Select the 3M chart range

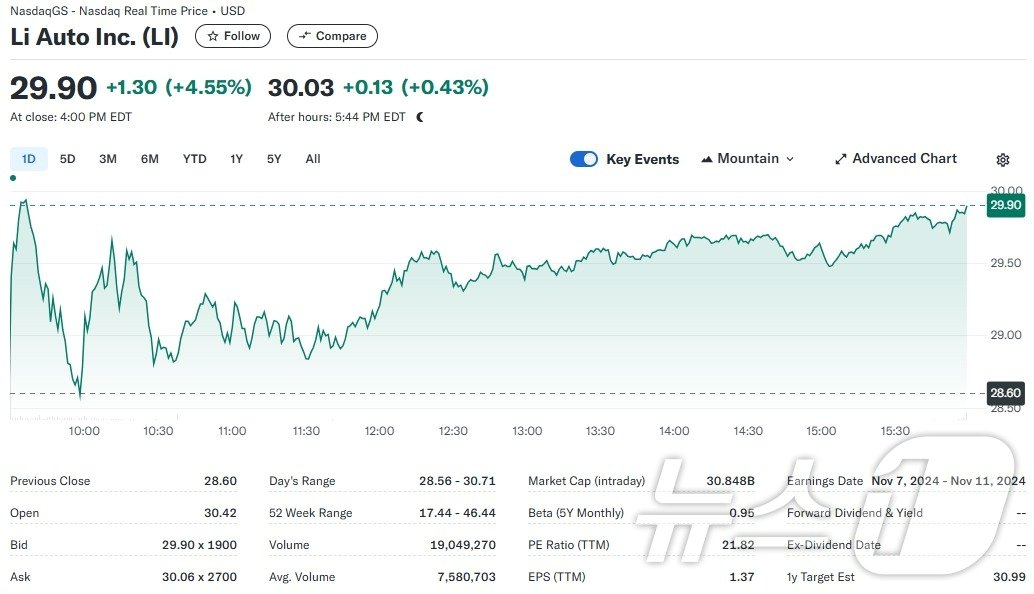(x=108, y=159)
